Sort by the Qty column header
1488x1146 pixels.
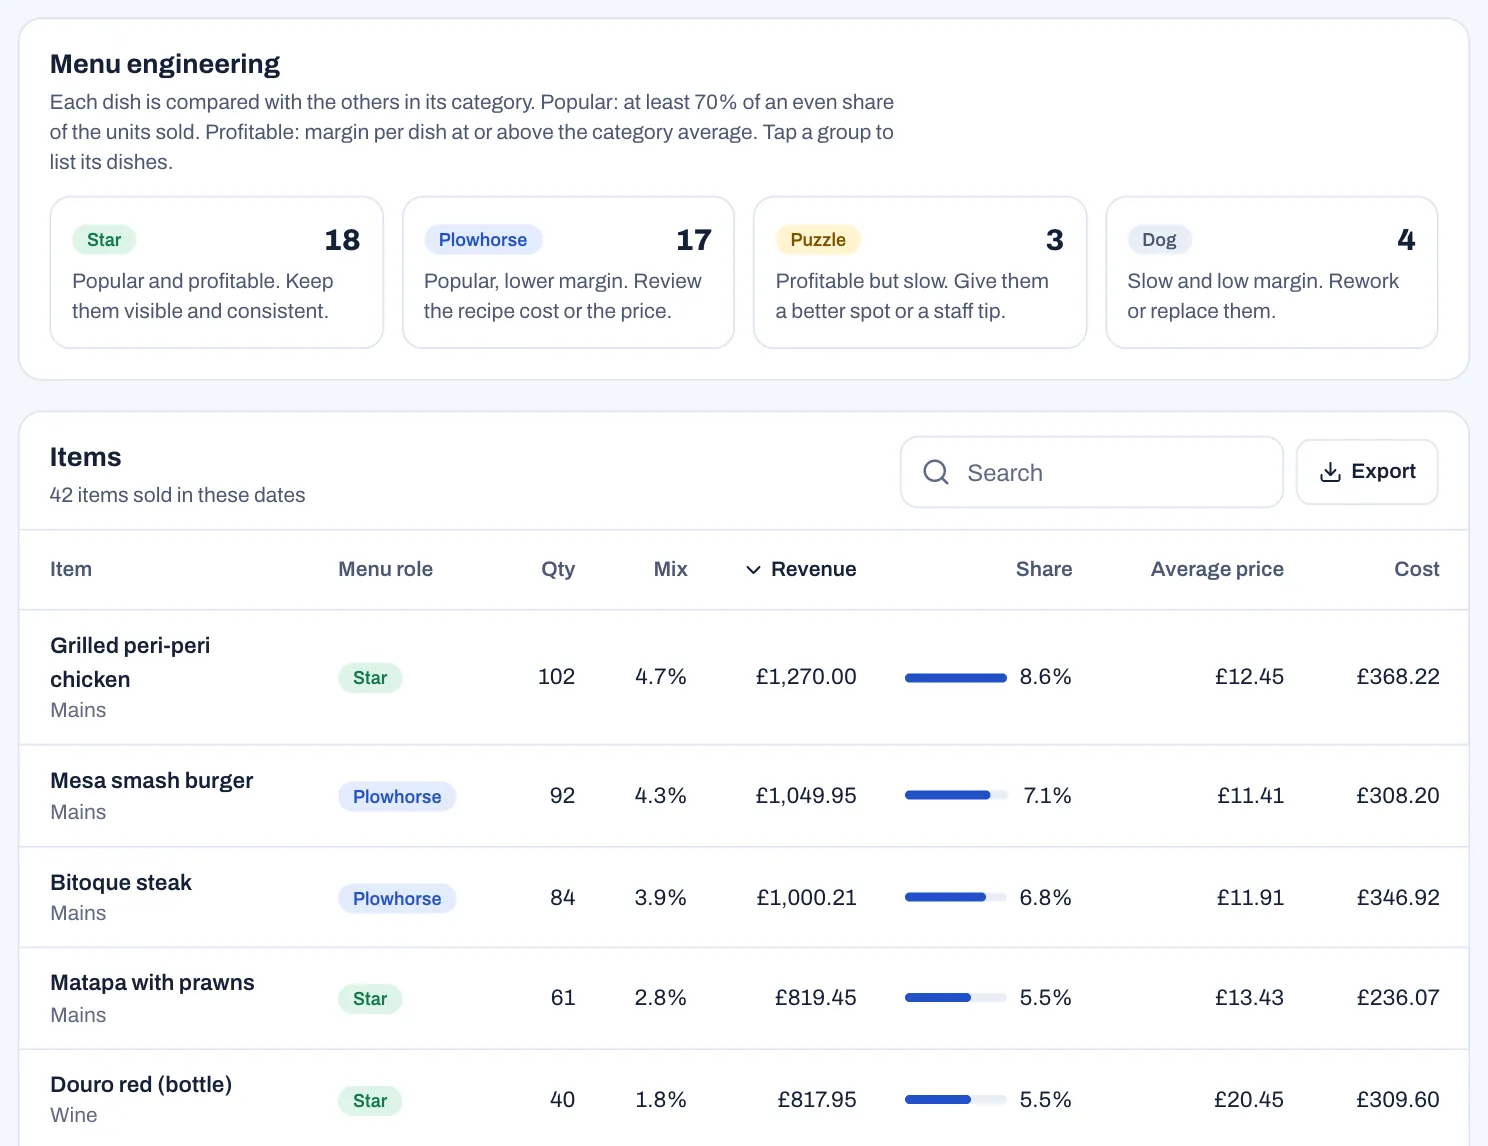pos(558,569)
